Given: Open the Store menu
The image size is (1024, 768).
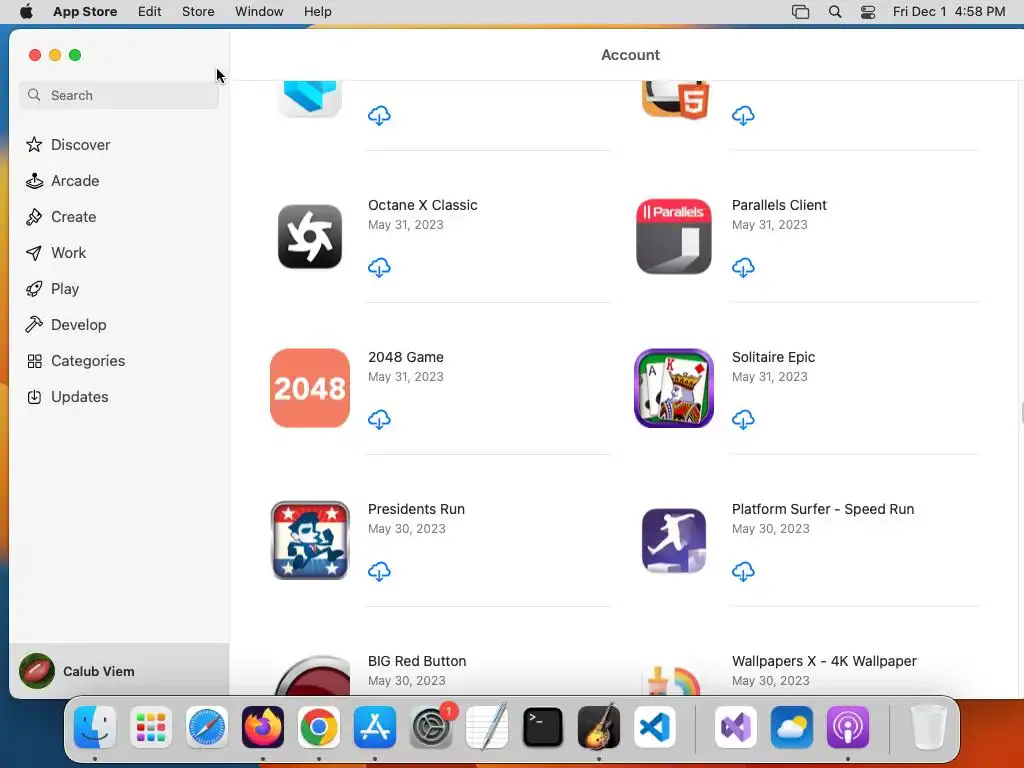Looking at the screenshot, I should [x=198, y=12].
